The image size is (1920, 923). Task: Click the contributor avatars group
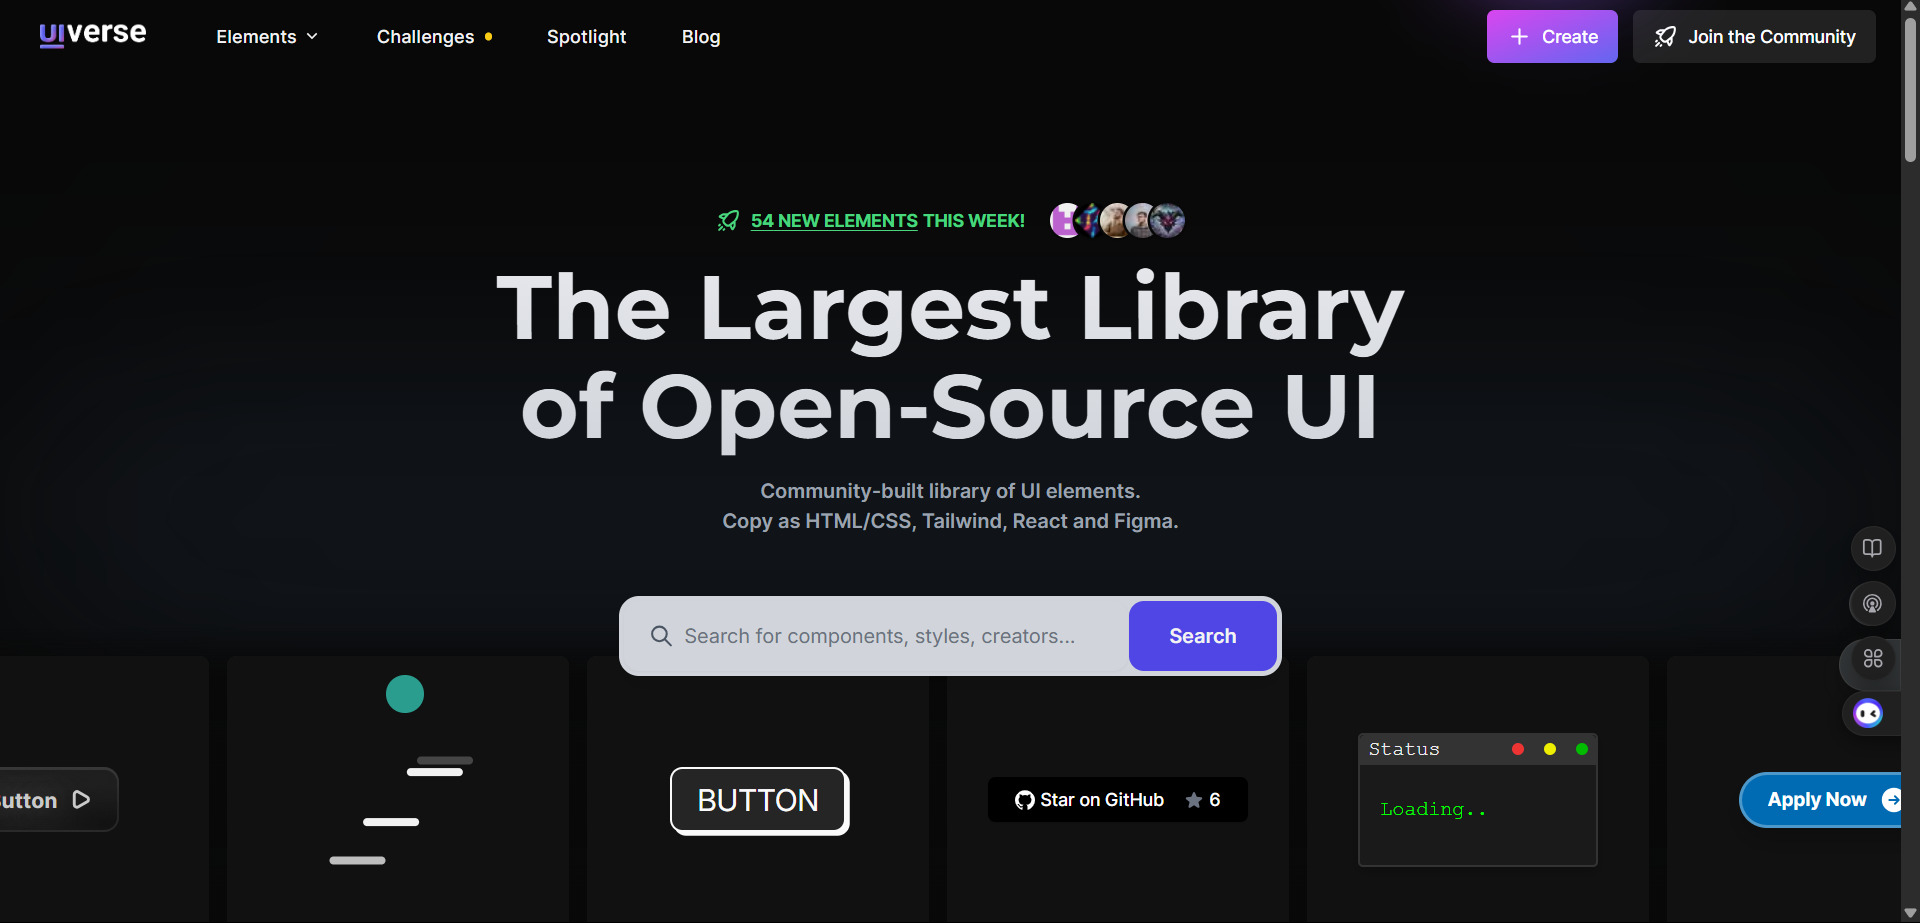(1116, 220)
